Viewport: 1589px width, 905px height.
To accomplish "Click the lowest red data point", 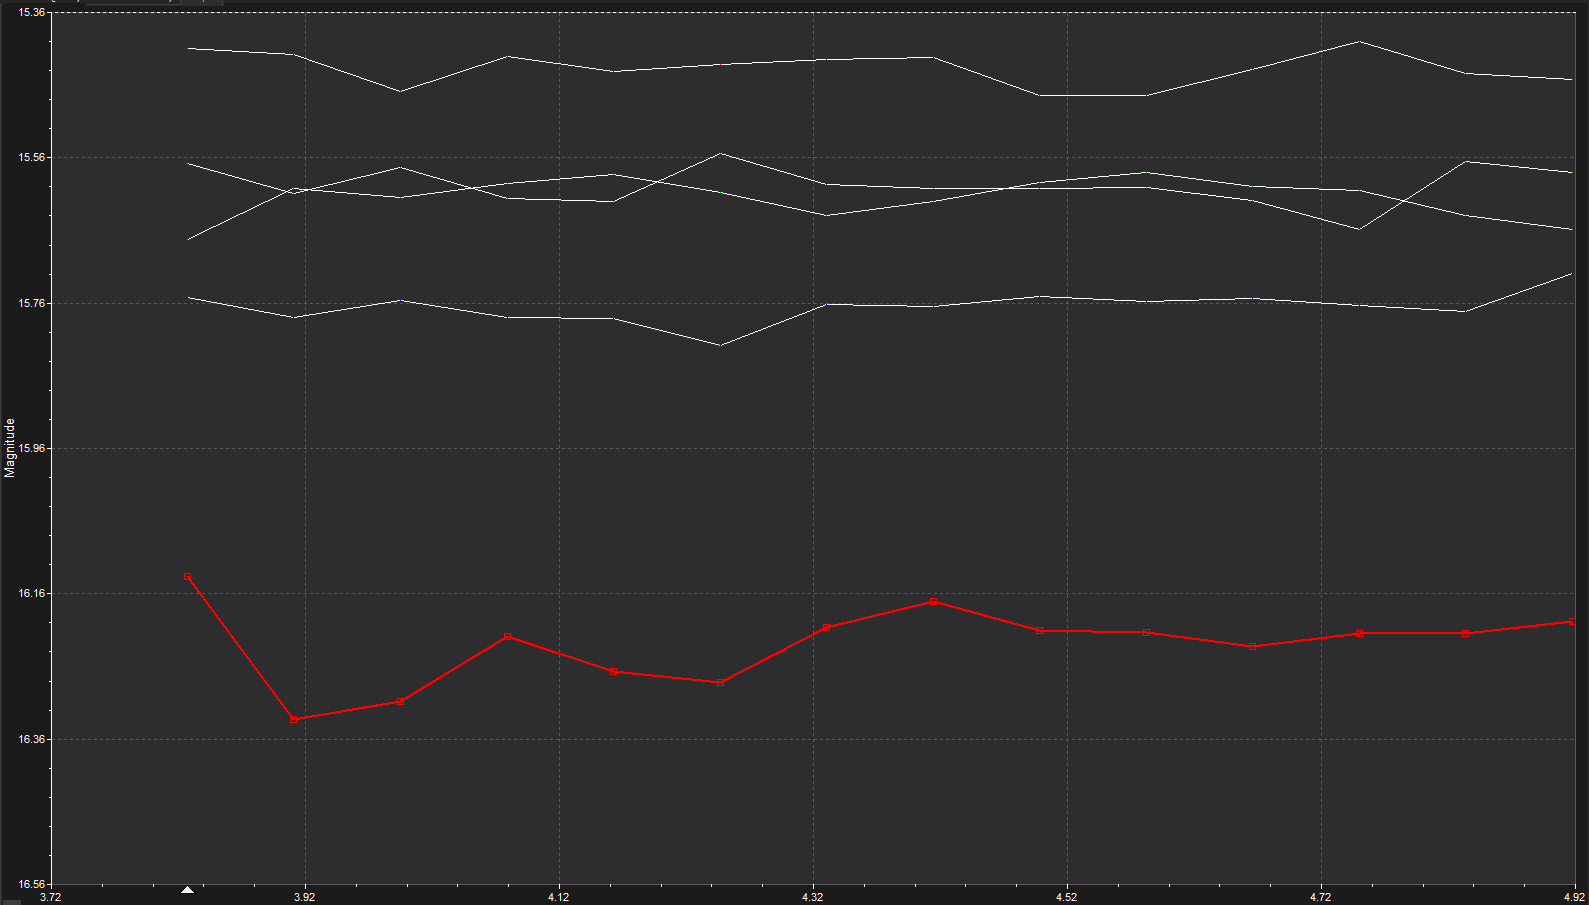I will [294, 720].
